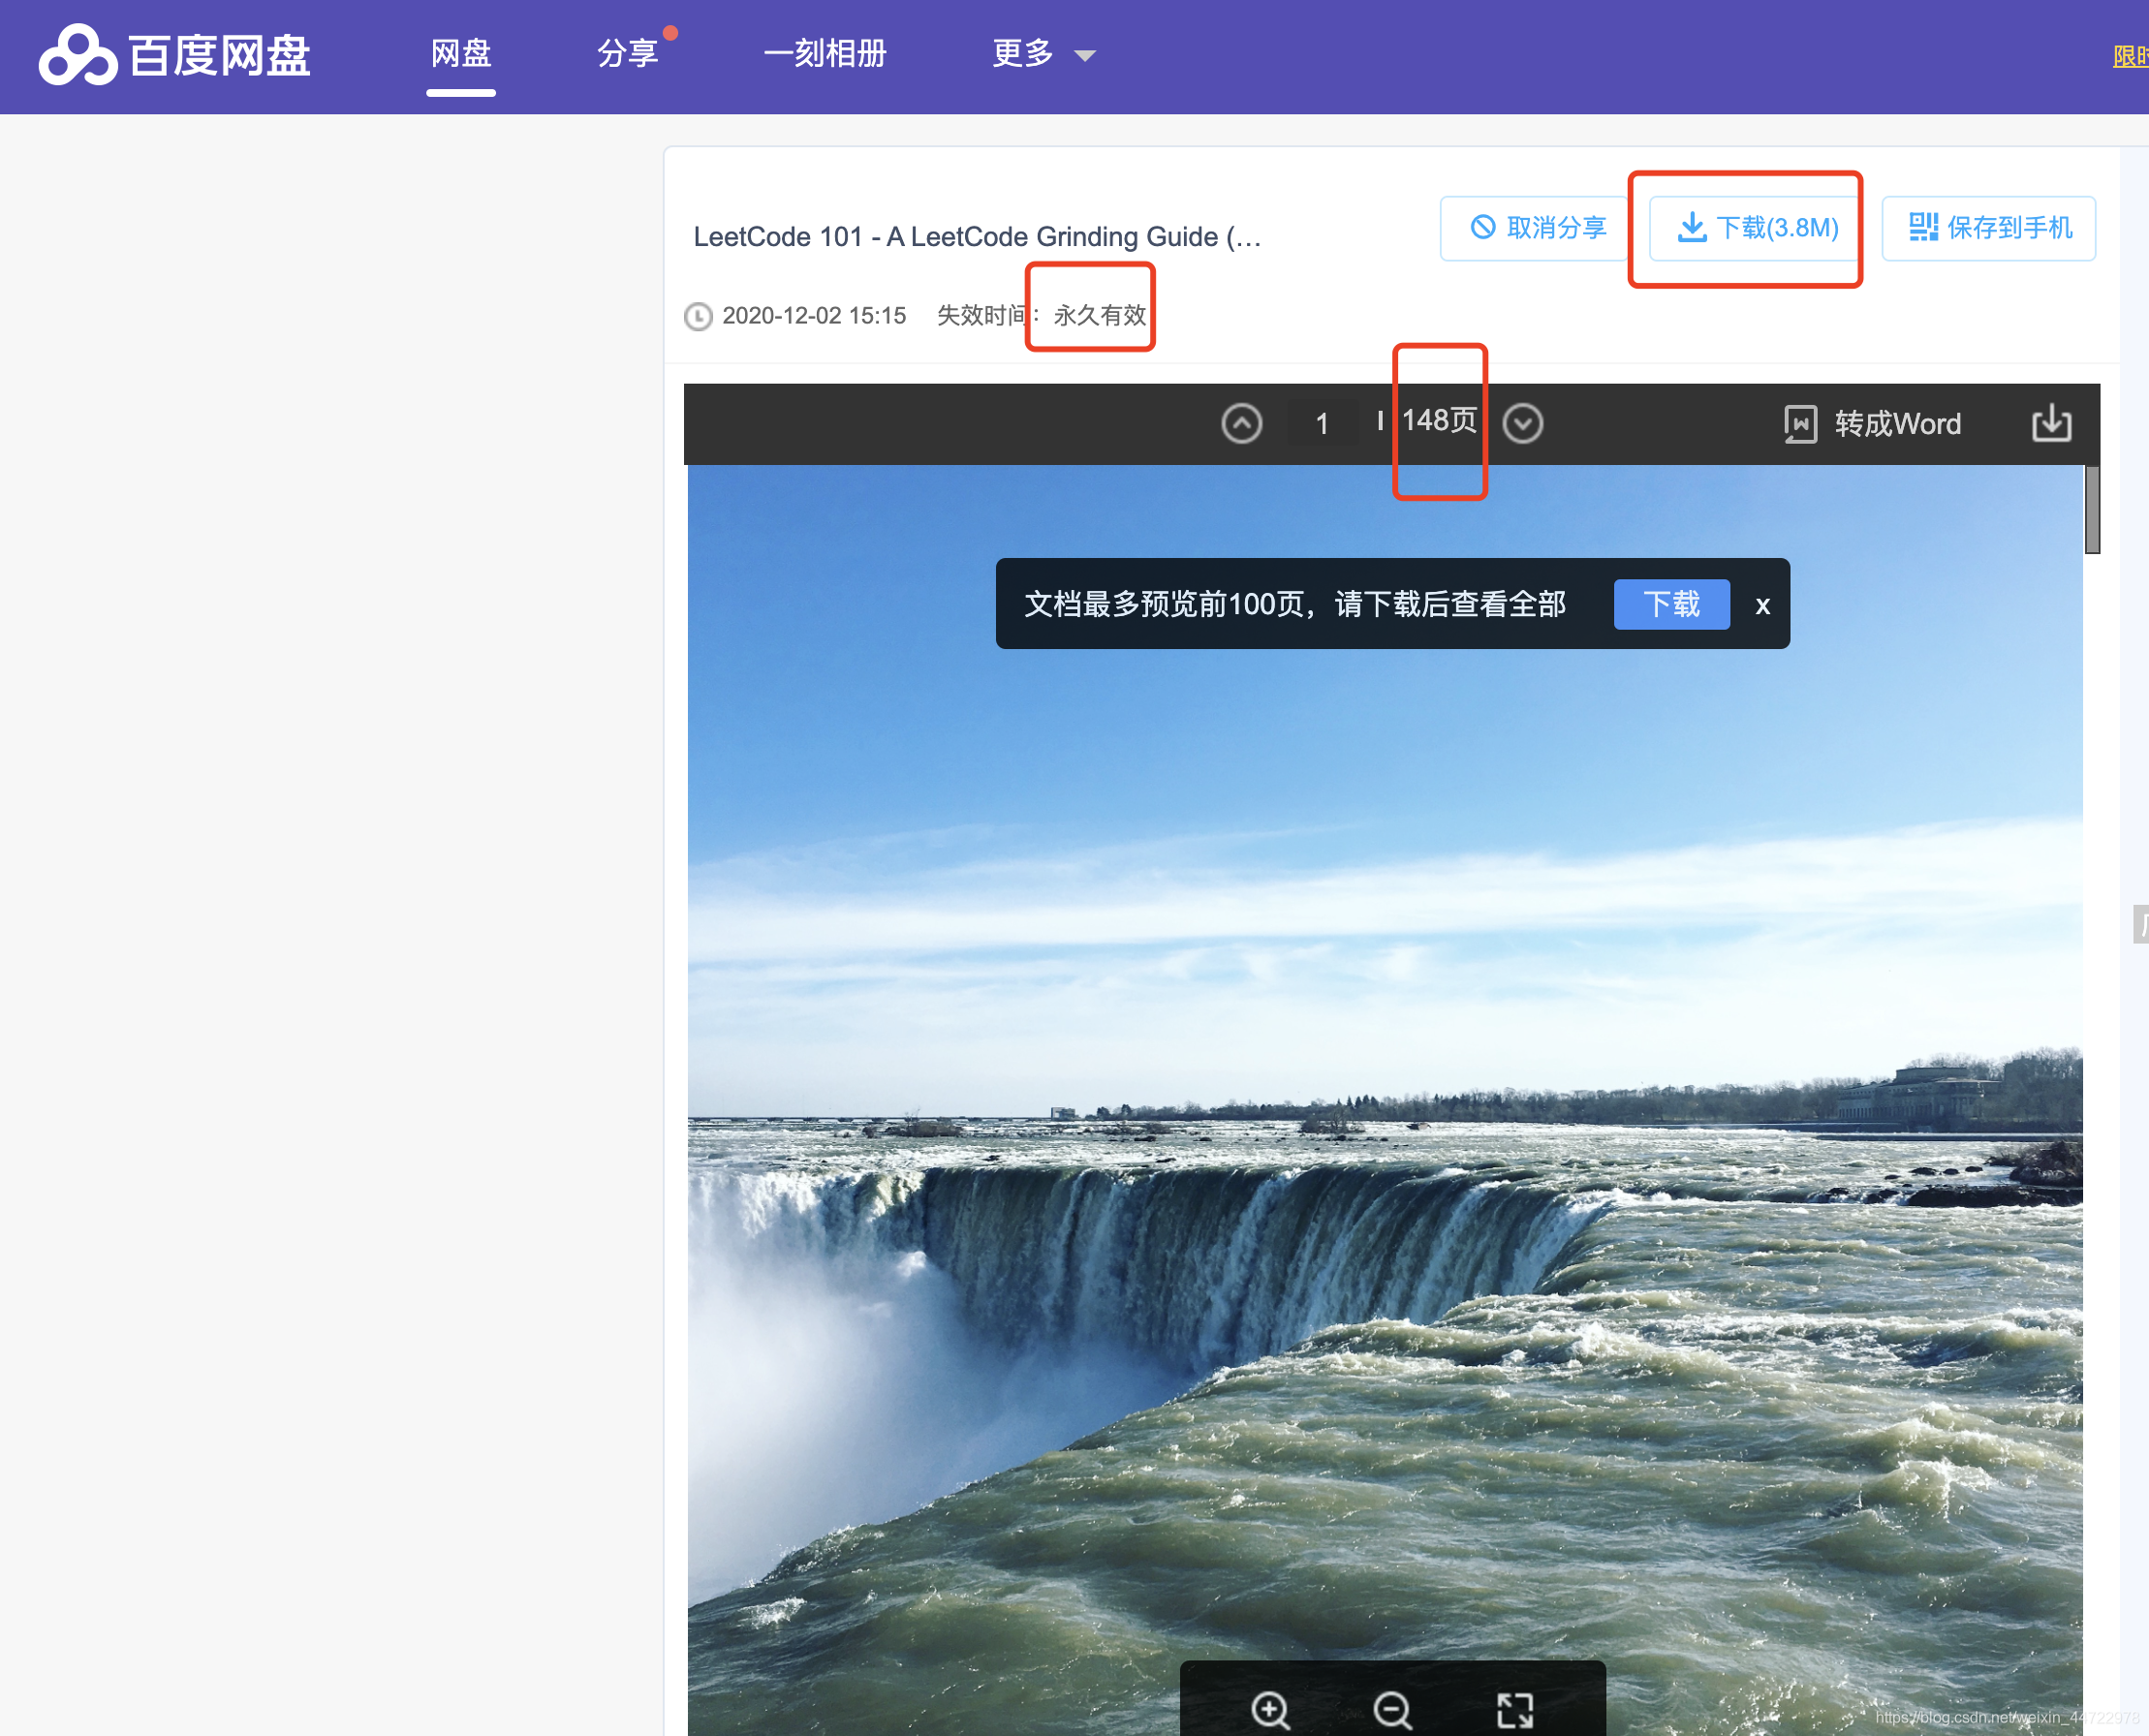Enter fullscreen with the expand icon

(x=1514, y=1709)
